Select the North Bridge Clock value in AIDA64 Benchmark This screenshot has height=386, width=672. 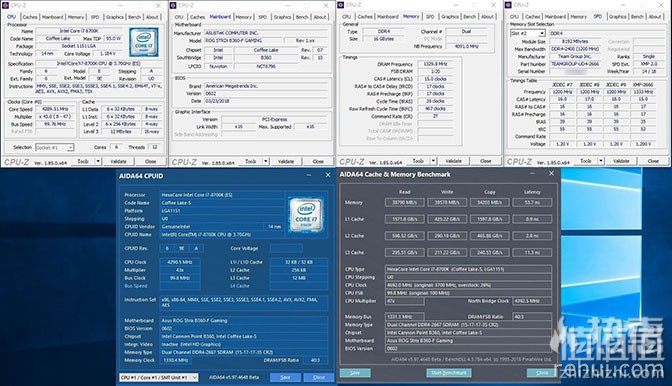point(532,301)
